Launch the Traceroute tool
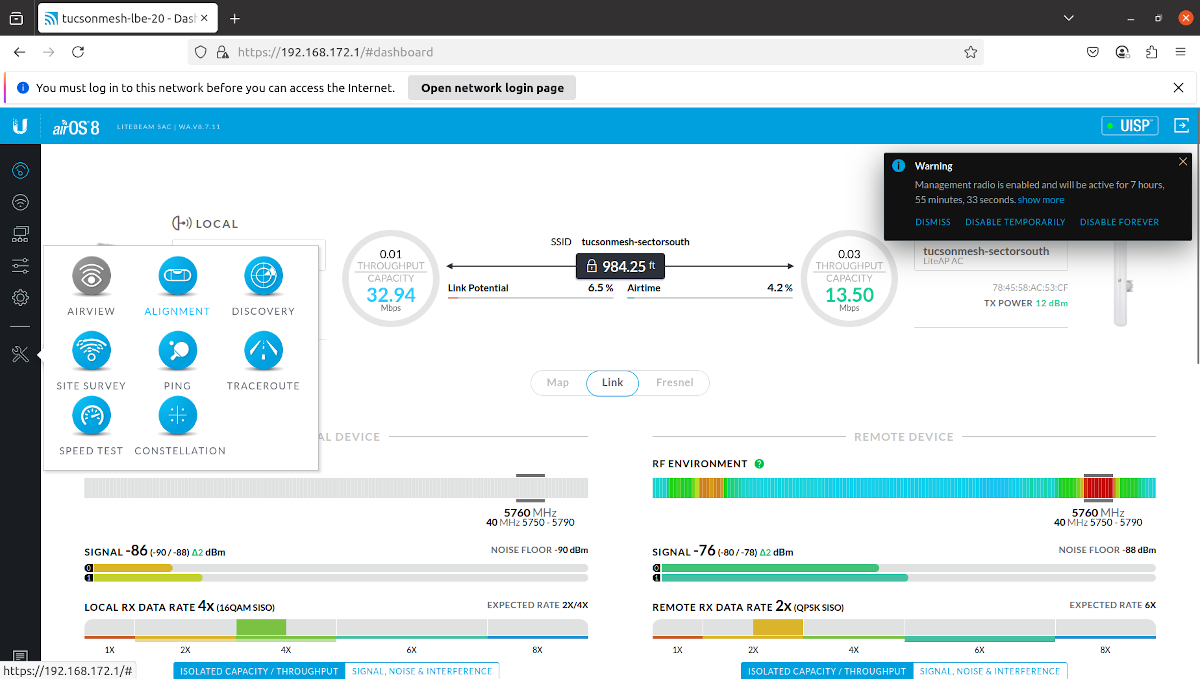 click(263, 352)
